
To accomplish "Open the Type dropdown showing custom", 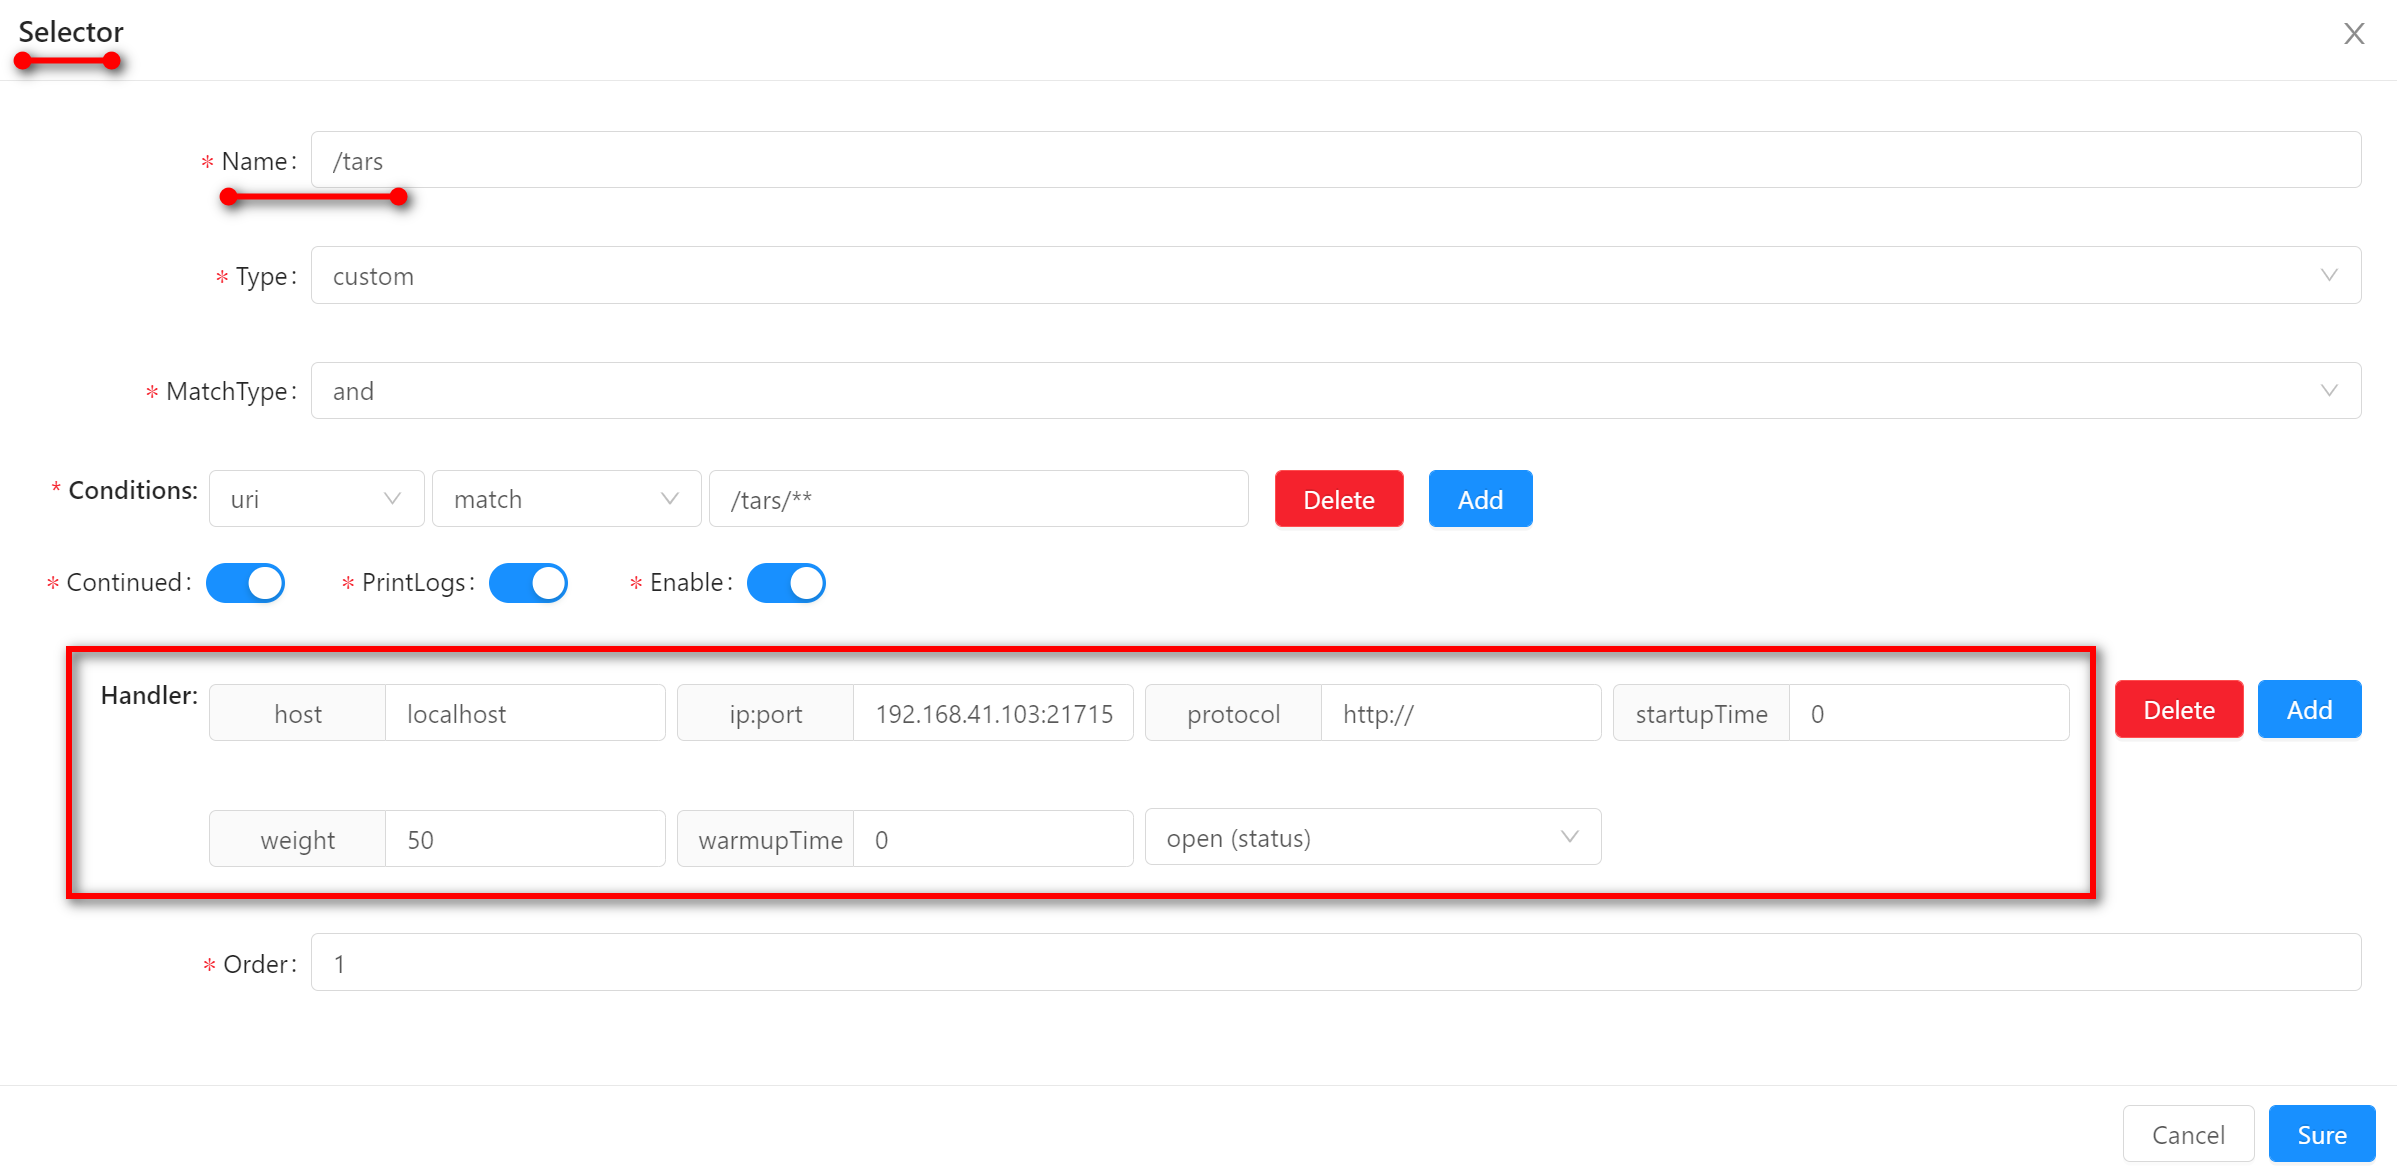I will tap(1335, 276).
